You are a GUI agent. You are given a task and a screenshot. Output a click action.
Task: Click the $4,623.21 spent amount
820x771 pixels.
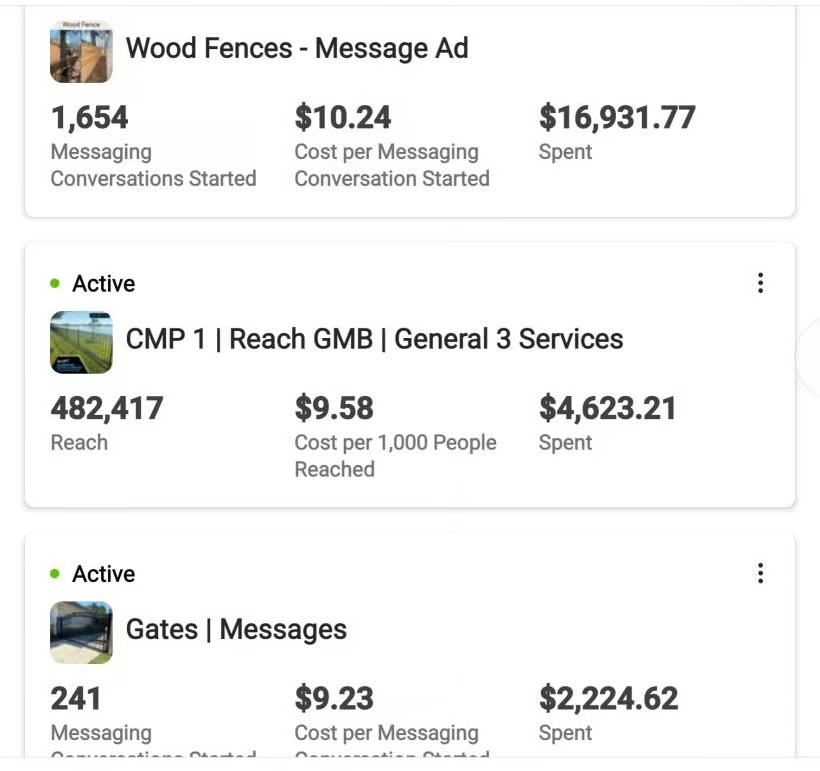pyautogui.click(x=608, y=408)
